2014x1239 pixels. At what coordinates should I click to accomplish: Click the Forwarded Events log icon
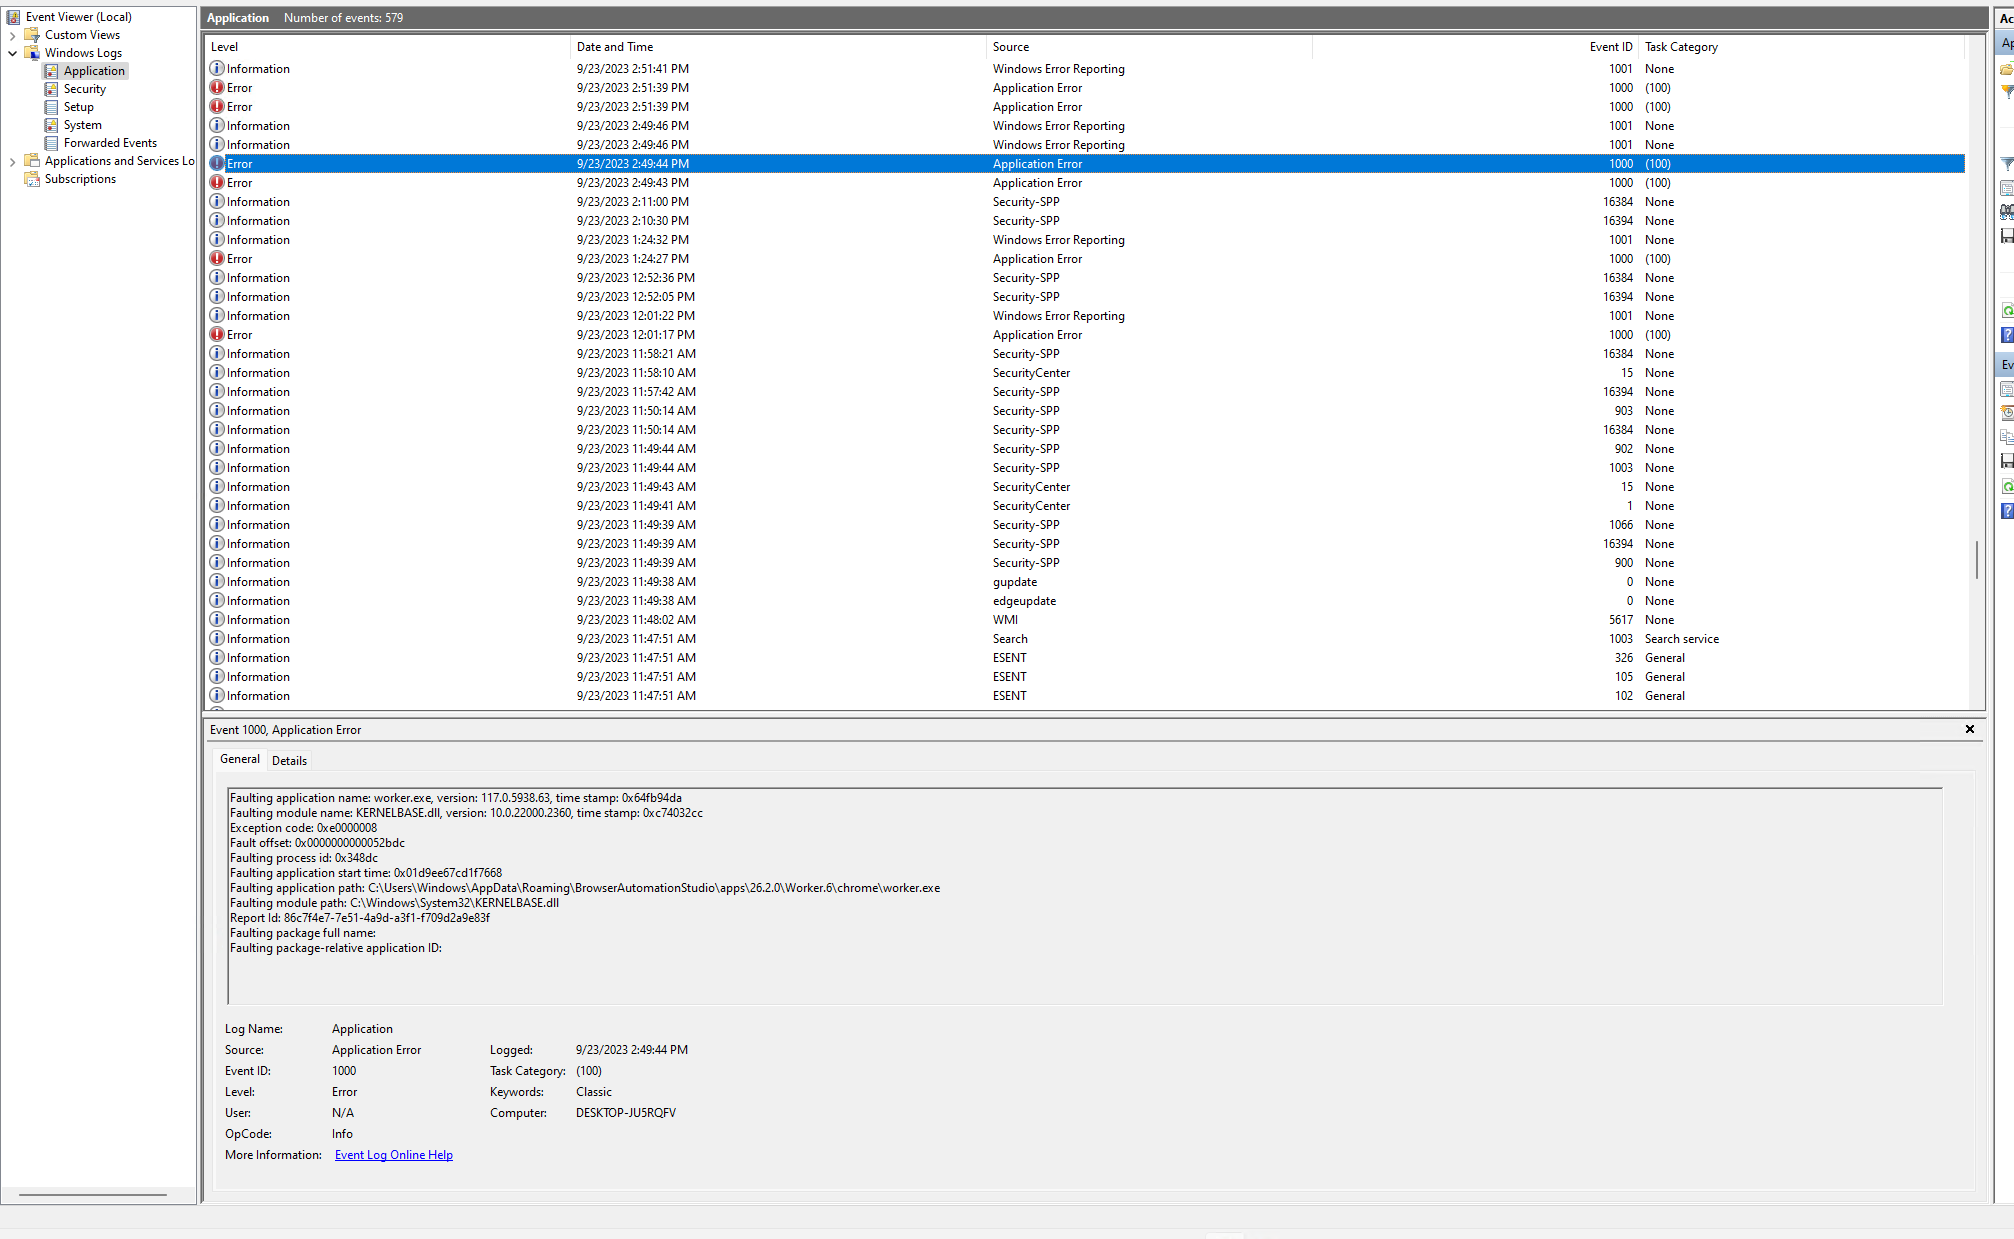51,143
